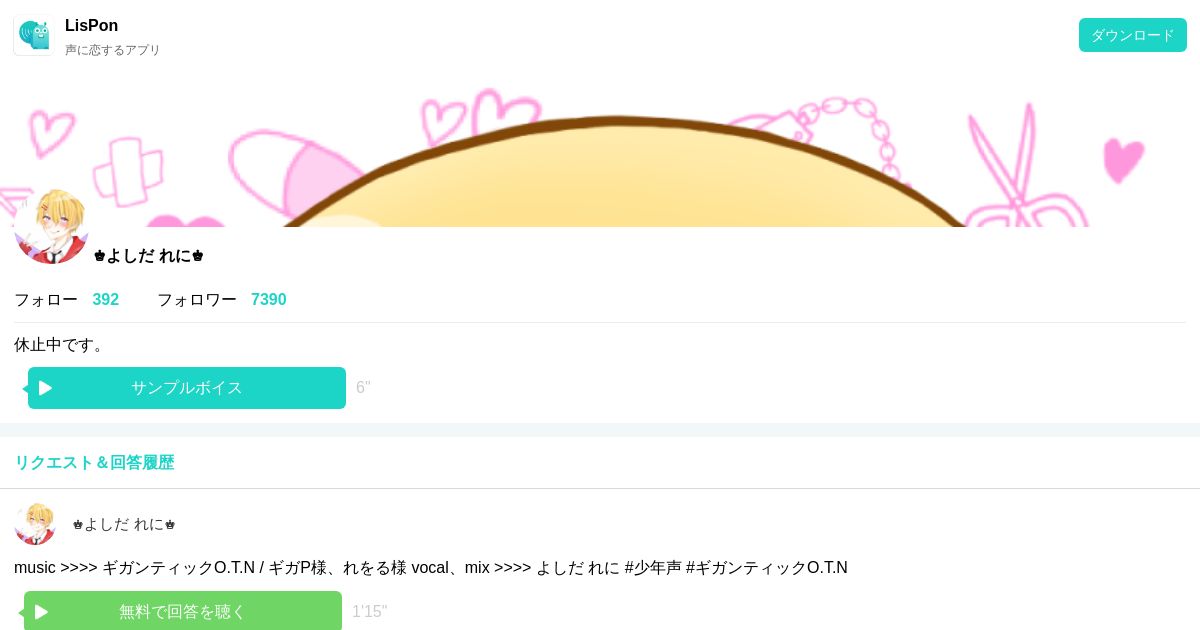Click the play triangle on the green answer button
Viewport: 1200px width, 630px height.
coord(41,612)
